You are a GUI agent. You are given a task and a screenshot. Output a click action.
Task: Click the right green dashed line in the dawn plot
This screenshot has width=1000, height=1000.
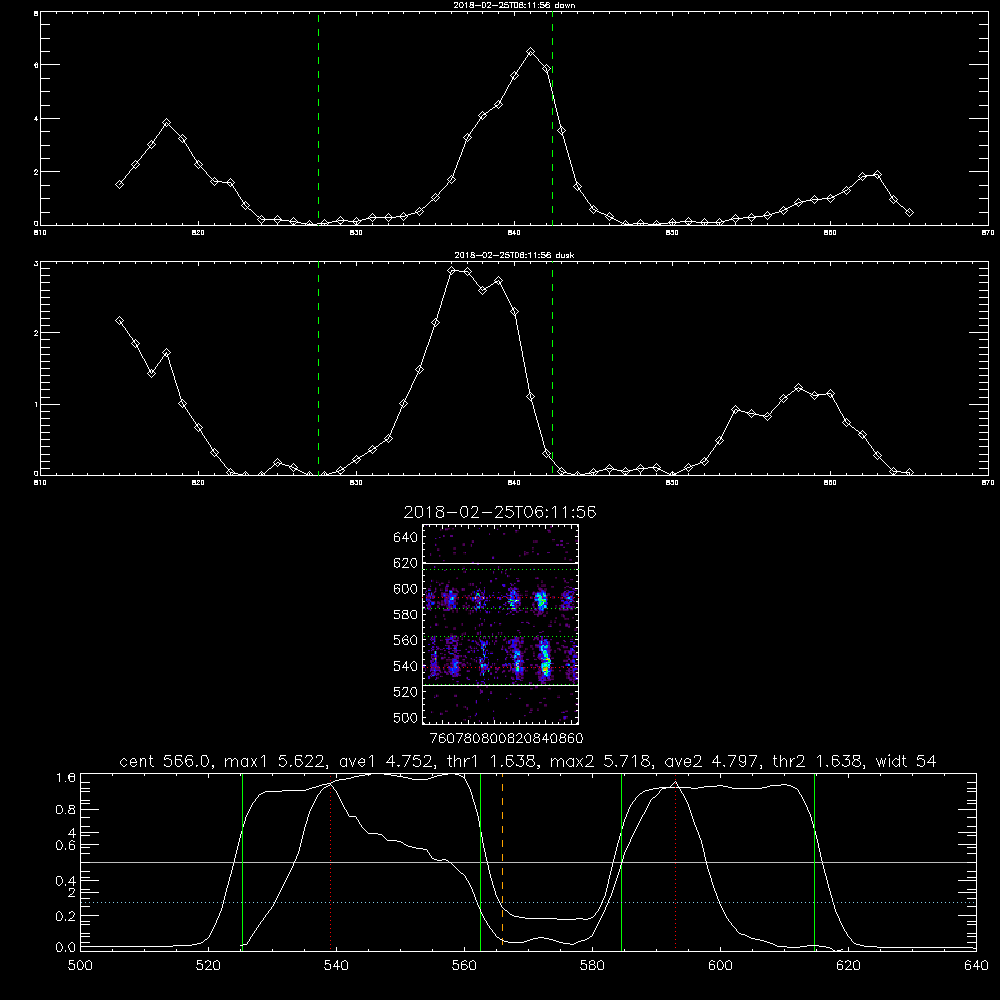[x=552, y=119]
